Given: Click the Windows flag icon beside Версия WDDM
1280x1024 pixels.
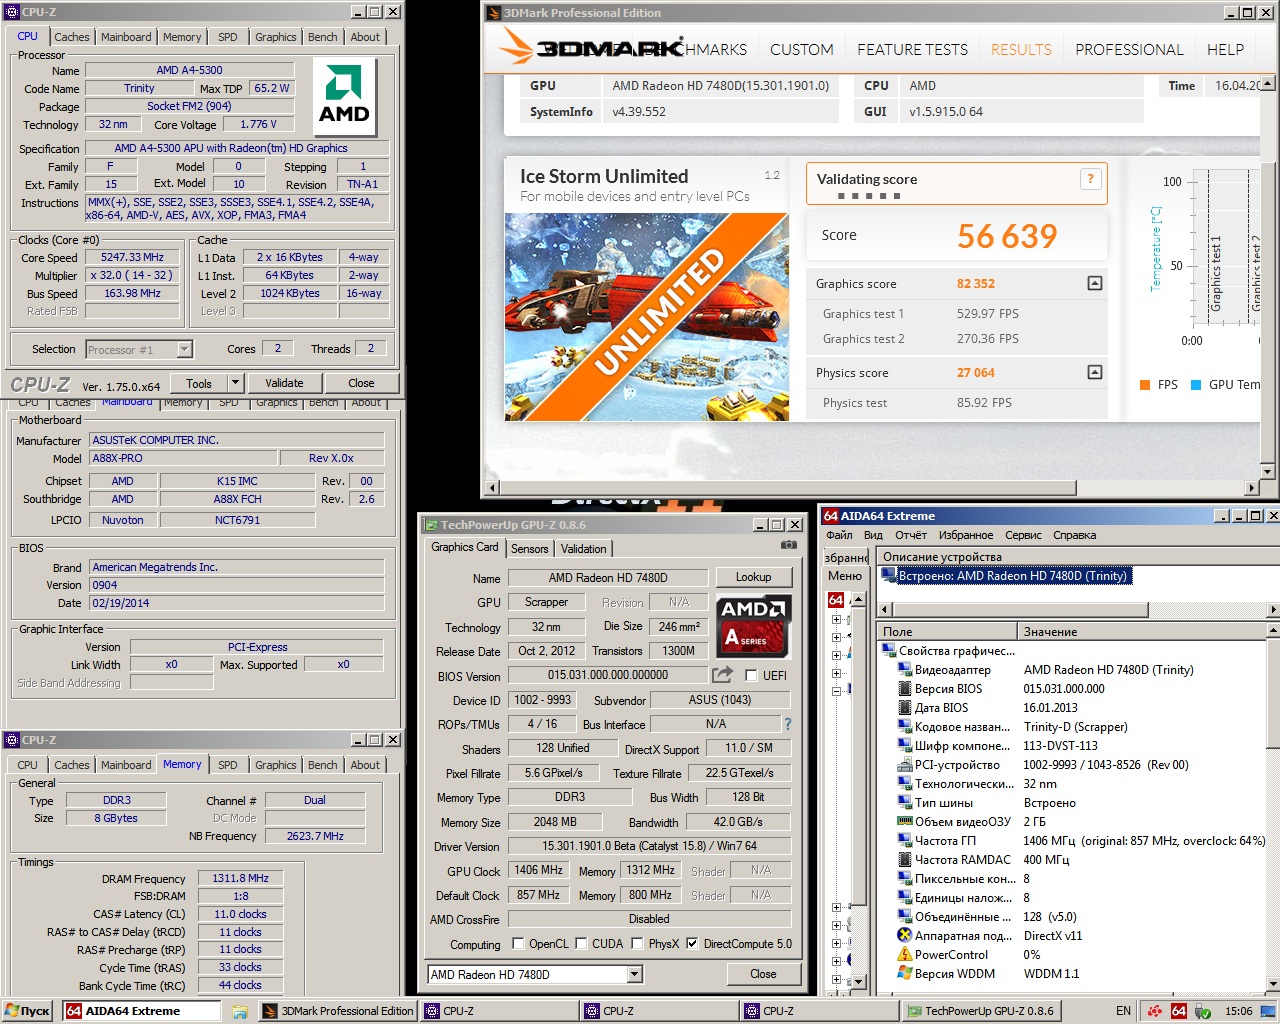Looking at the screenshot, I should pos(905,974).
